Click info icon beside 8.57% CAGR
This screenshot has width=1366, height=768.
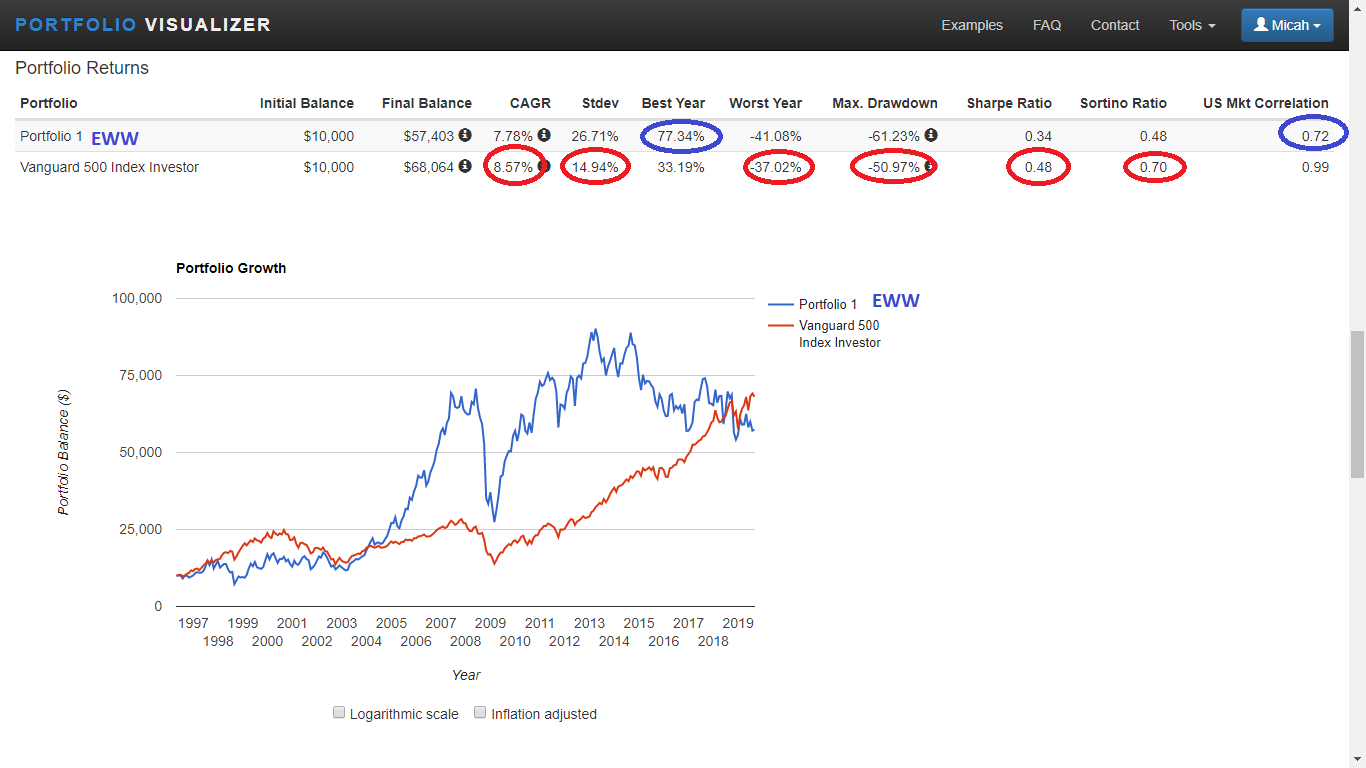coord(544,166)
